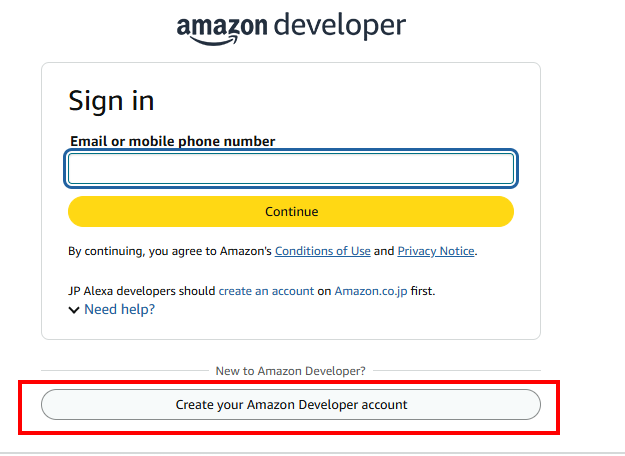Screen dimensions: 625x456
Task: Click Create your Amazon Developer account button
Action: (x=291, y=405)
